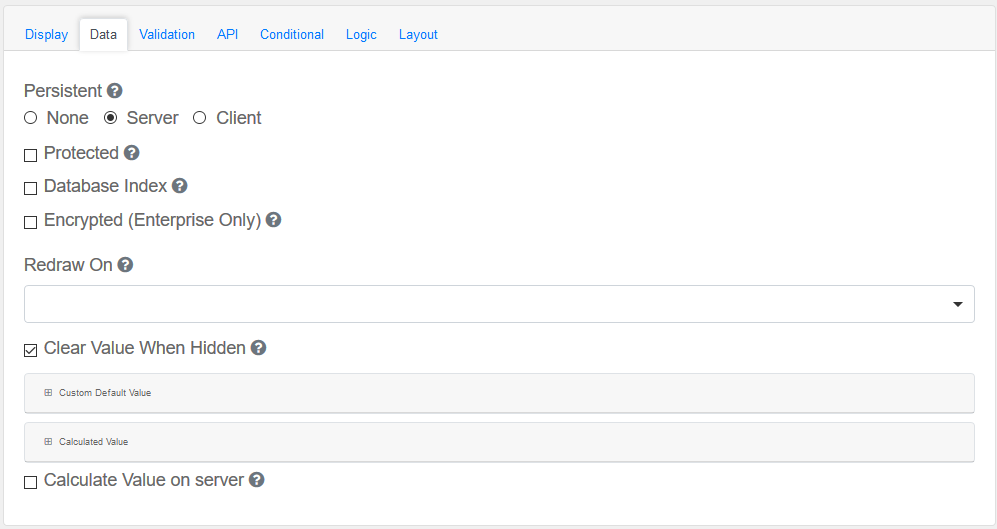
Task: Uncheck Clear Value When Hidden
Action: (x=31, y=350)
